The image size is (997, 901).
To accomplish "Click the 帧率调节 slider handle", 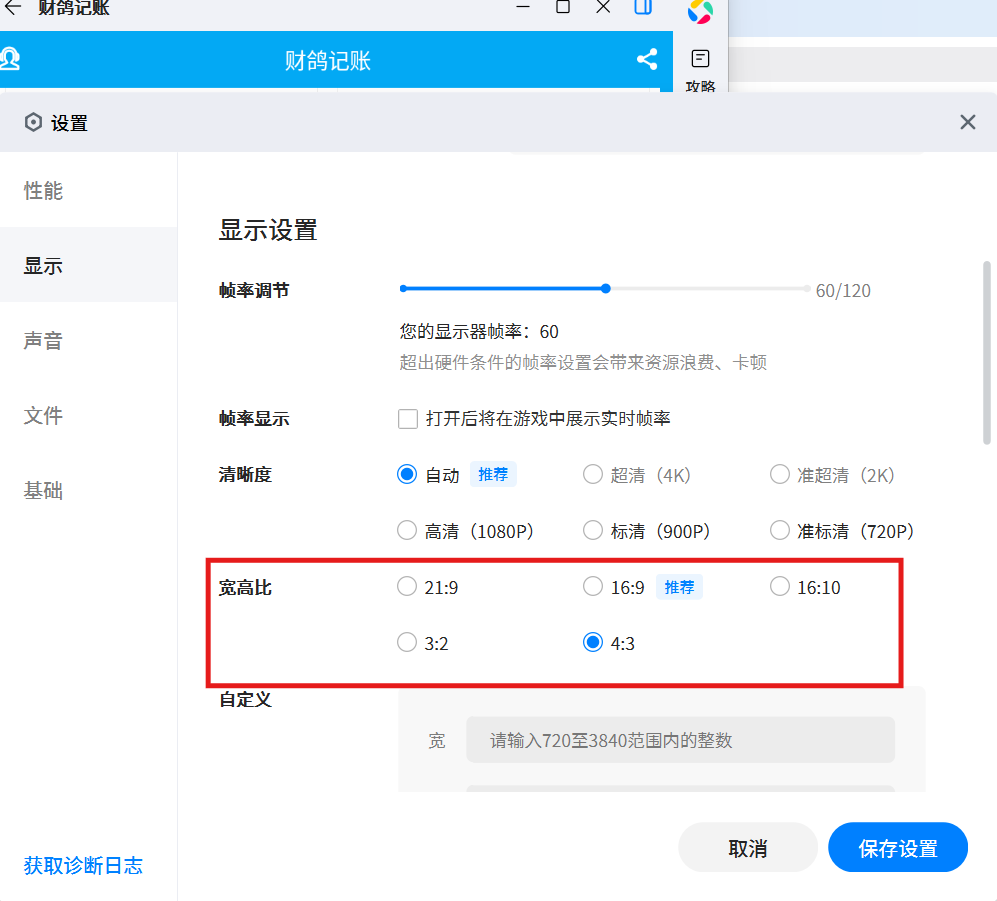I will [606, 289].
